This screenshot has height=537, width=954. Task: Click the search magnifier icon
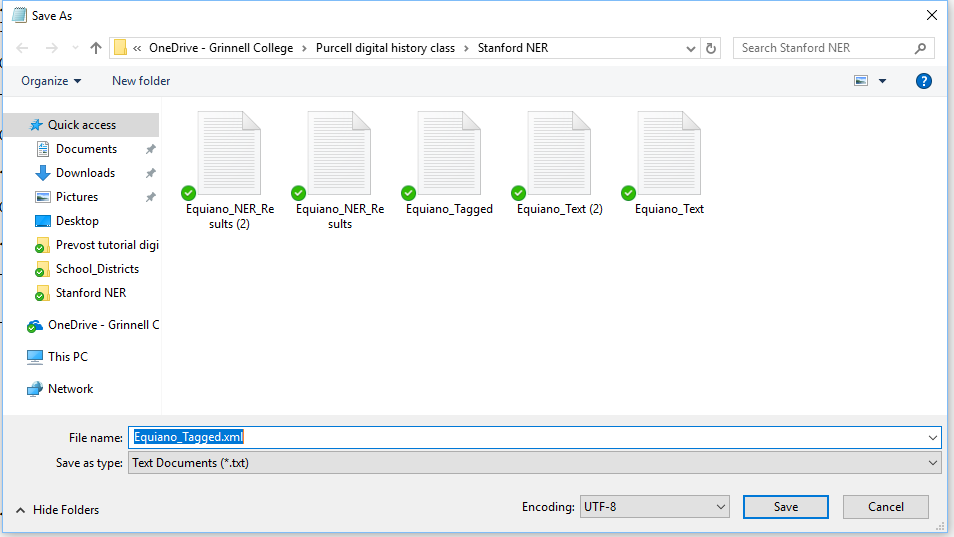pyautogui.click(x=920, y=48)
